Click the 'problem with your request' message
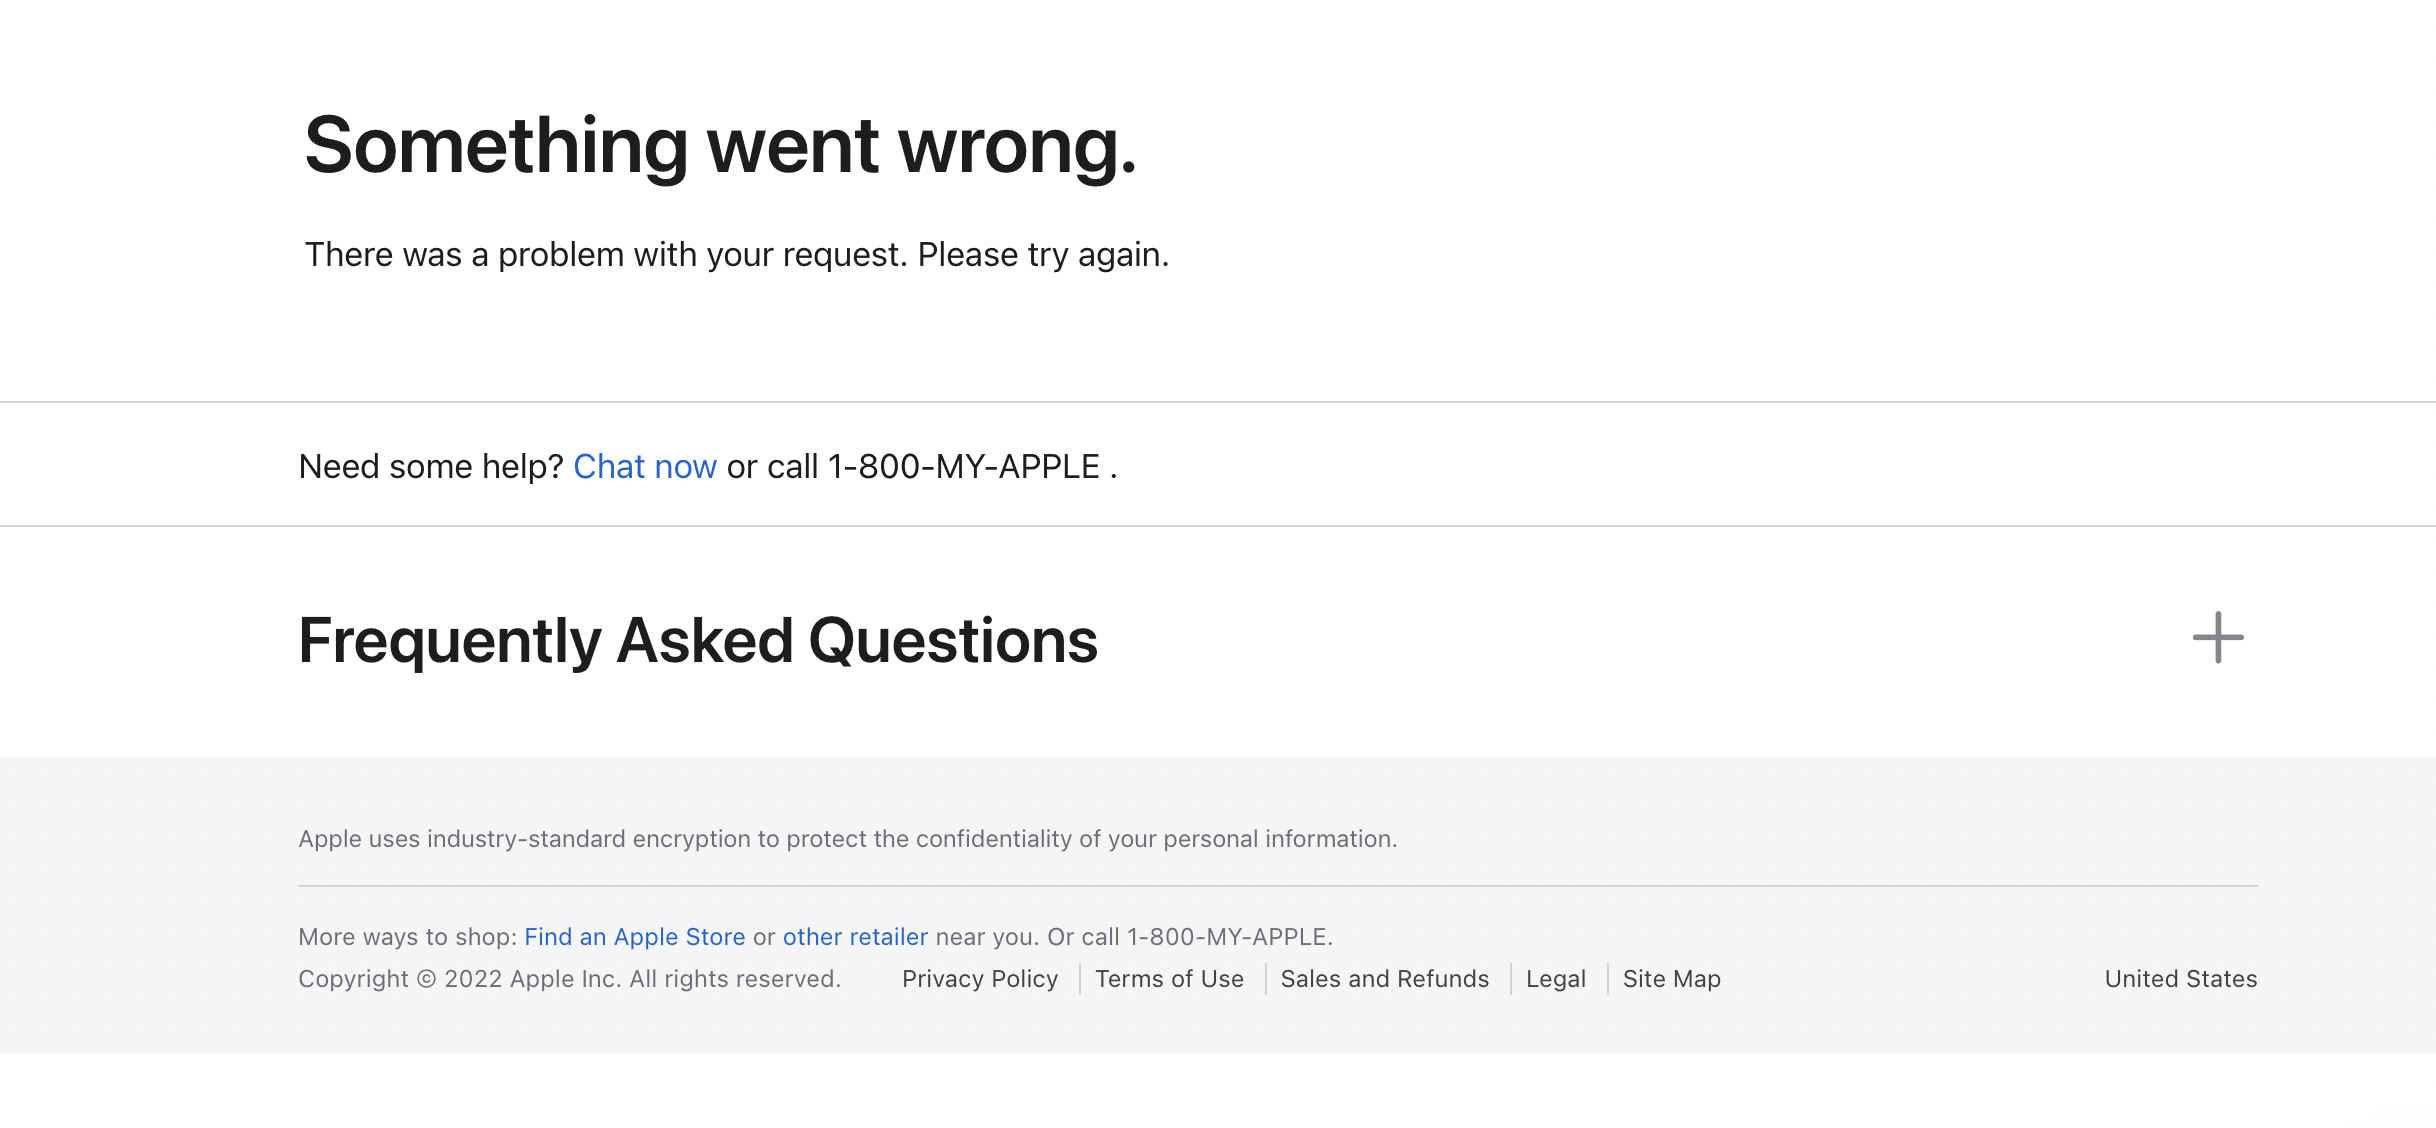Screen dimensions: 2436x1128 tap(736, 255)
